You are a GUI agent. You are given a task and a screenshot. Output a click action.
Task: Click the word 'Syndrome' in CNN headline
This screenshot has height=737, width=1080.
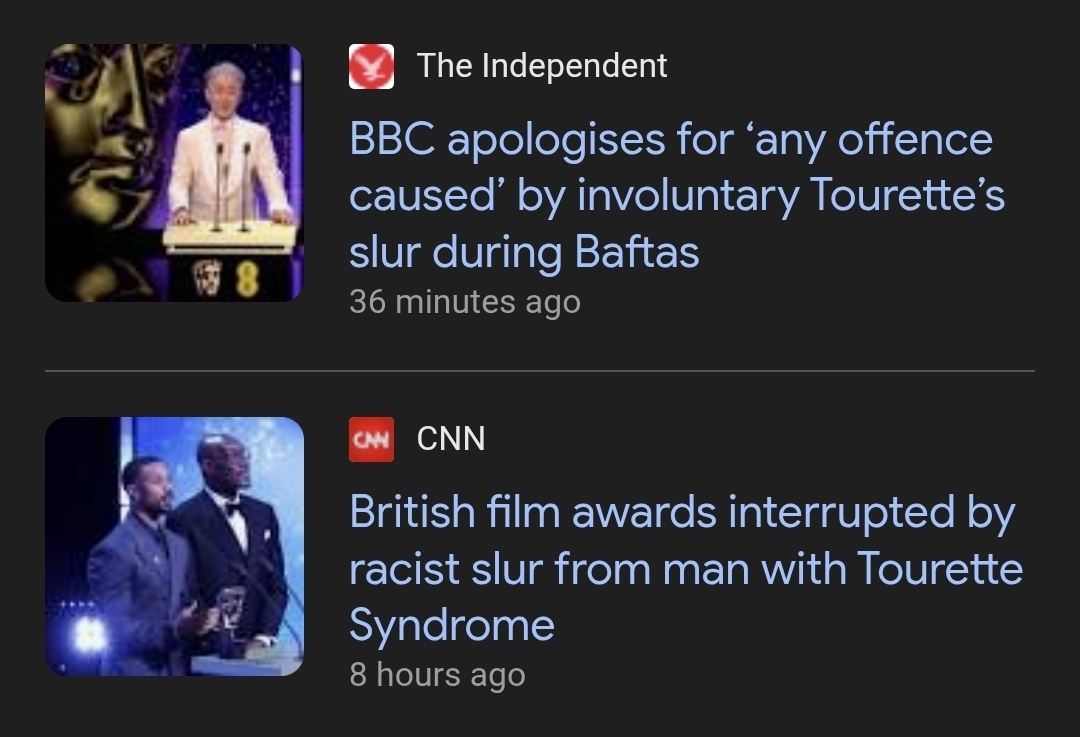tap(451, 625)
